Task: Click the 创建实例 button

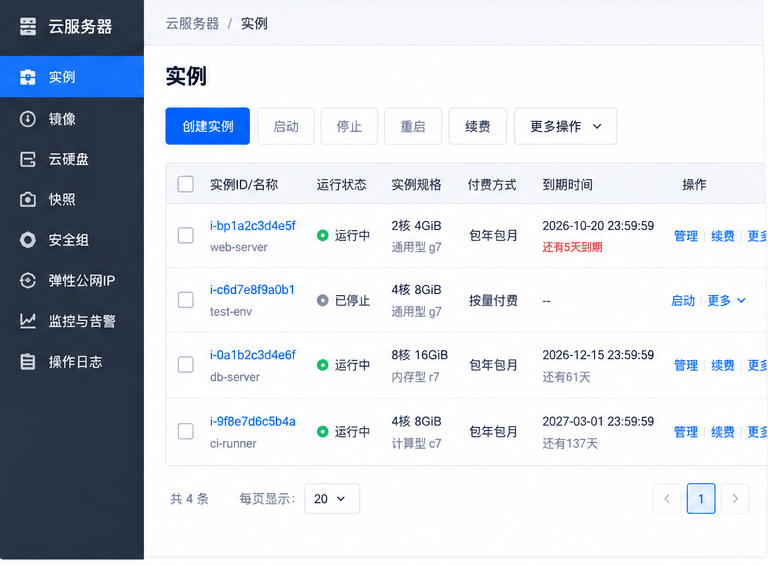Action: [x=208, y=126]
